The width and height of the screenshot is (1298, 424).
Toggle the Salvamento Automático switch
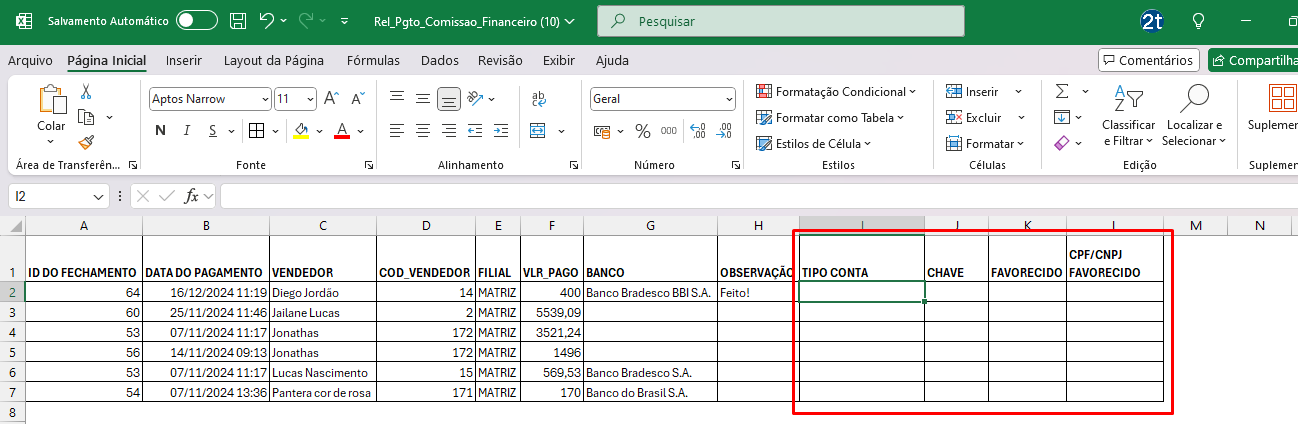pyautogui.click(x=196, y=21)
